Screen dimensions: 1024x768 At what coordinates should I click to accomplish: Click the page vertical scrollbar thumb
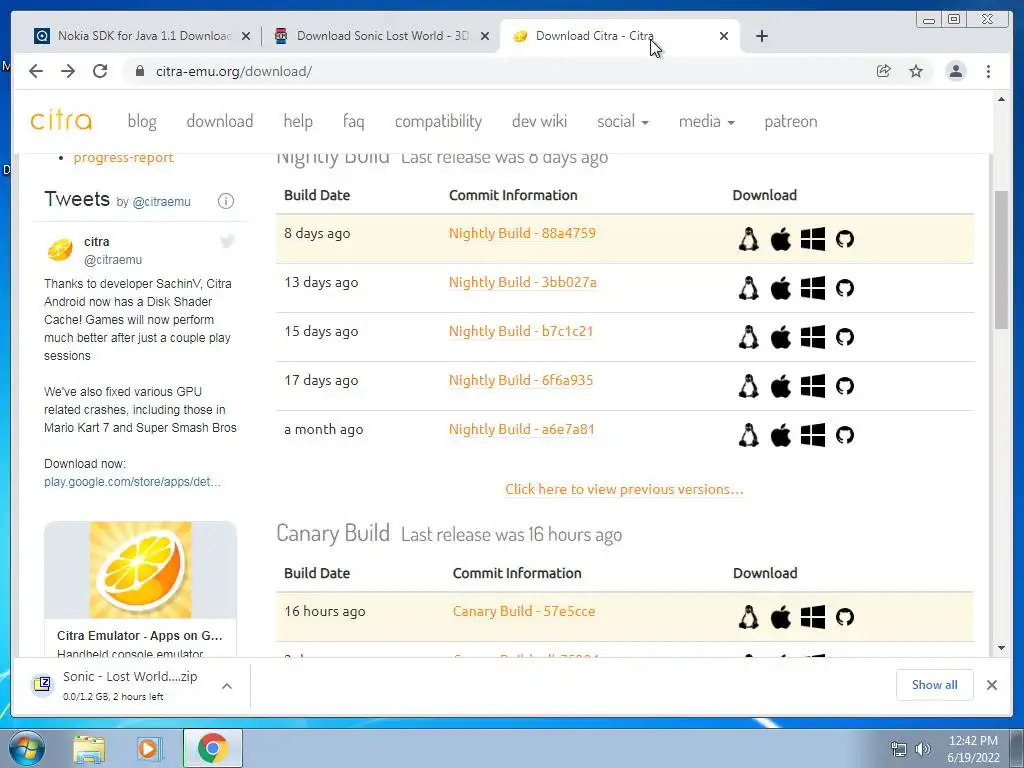[1001, 260]
